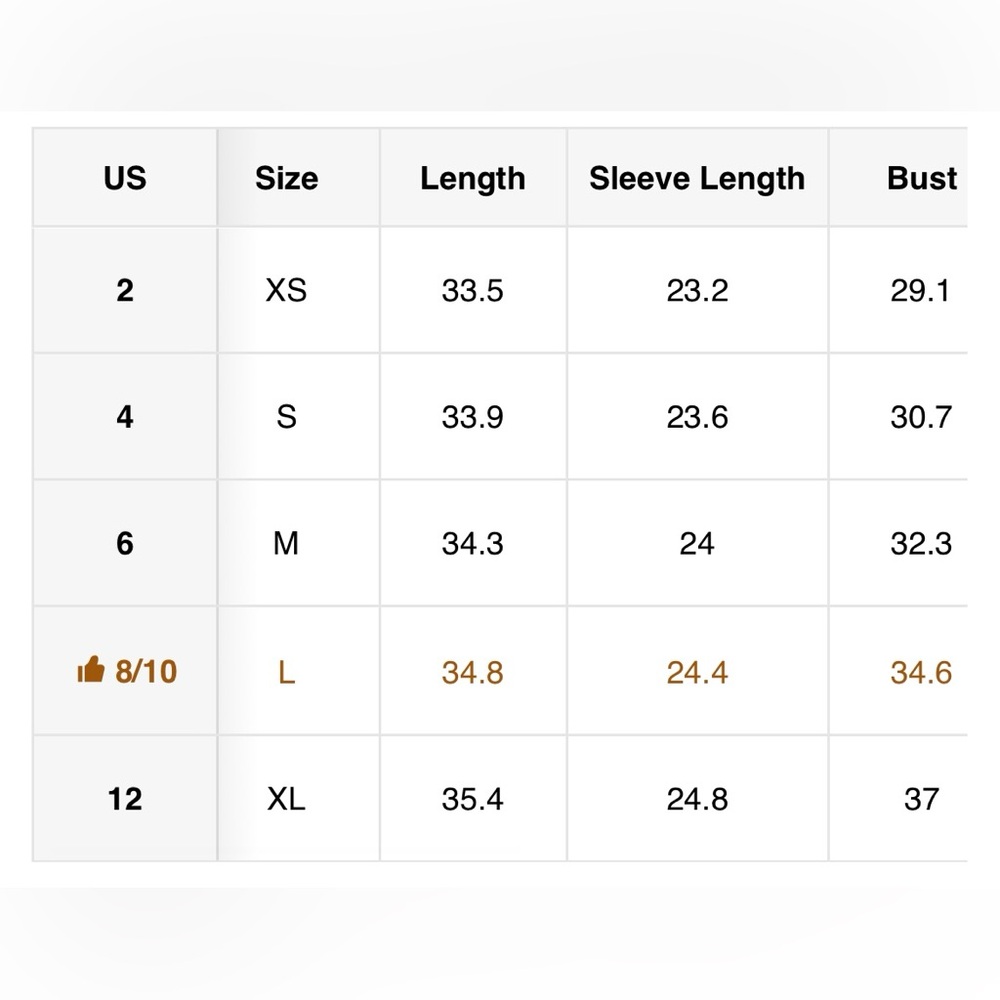Click the thumbs-up recommended size icon

(x=90, y=670)
